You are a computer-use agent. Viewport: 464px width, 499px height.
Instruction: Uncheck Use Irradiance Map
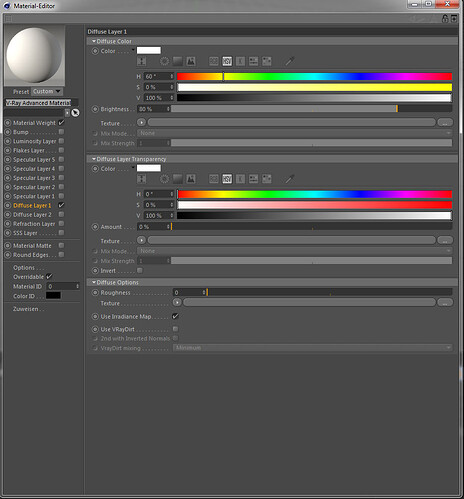175,316
